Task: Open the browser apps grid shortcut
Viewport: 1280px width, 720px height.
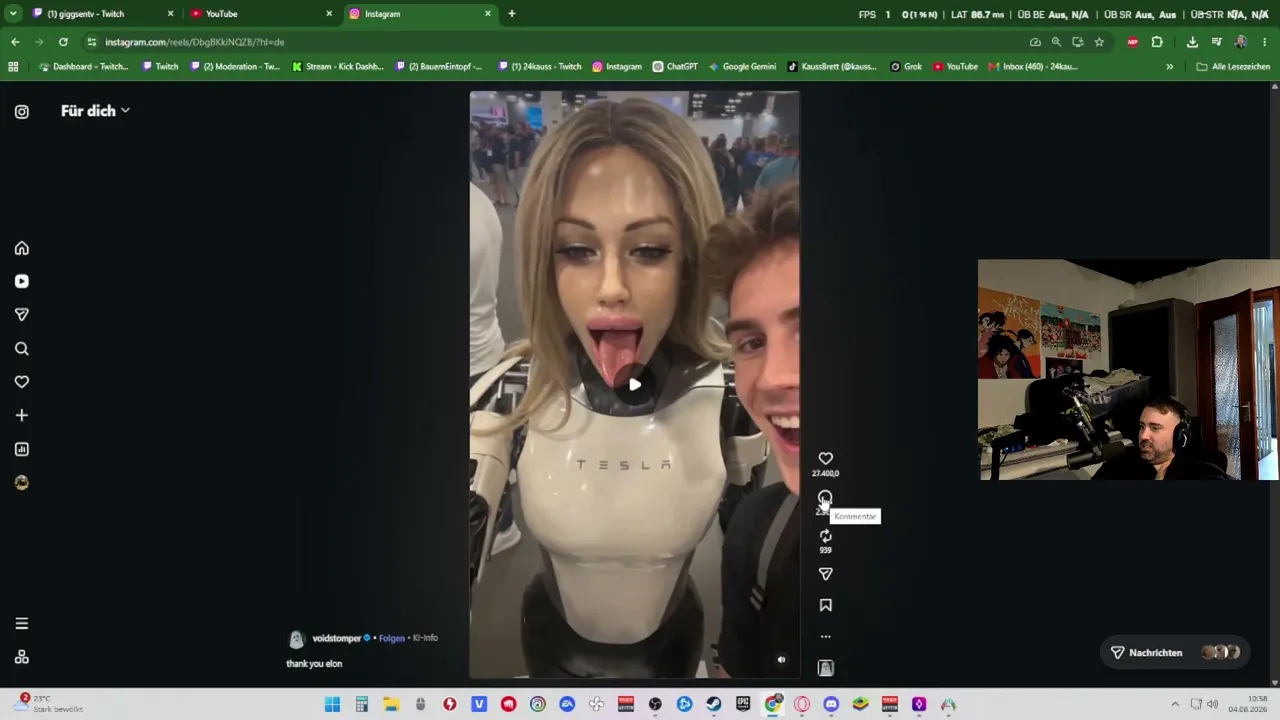Action: (13, 67)
